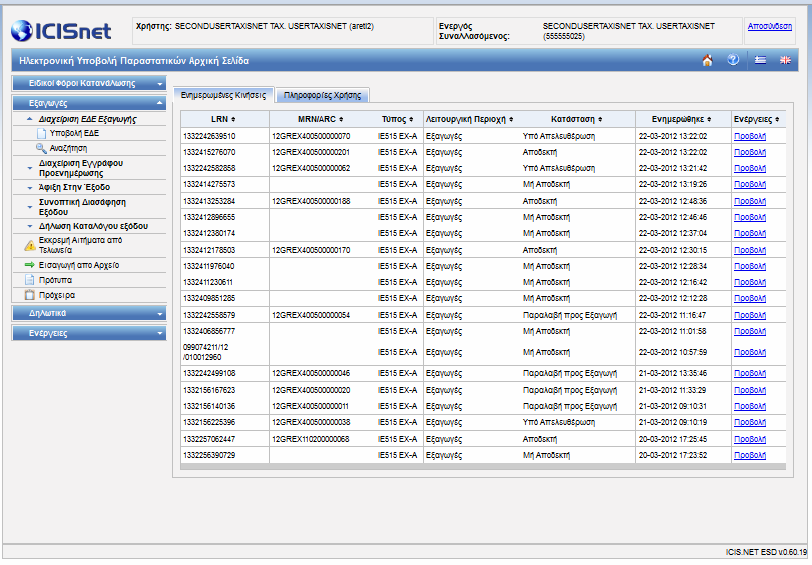
Task: Click MRN cell 12GREX400500000201
Action: point(311,153)
